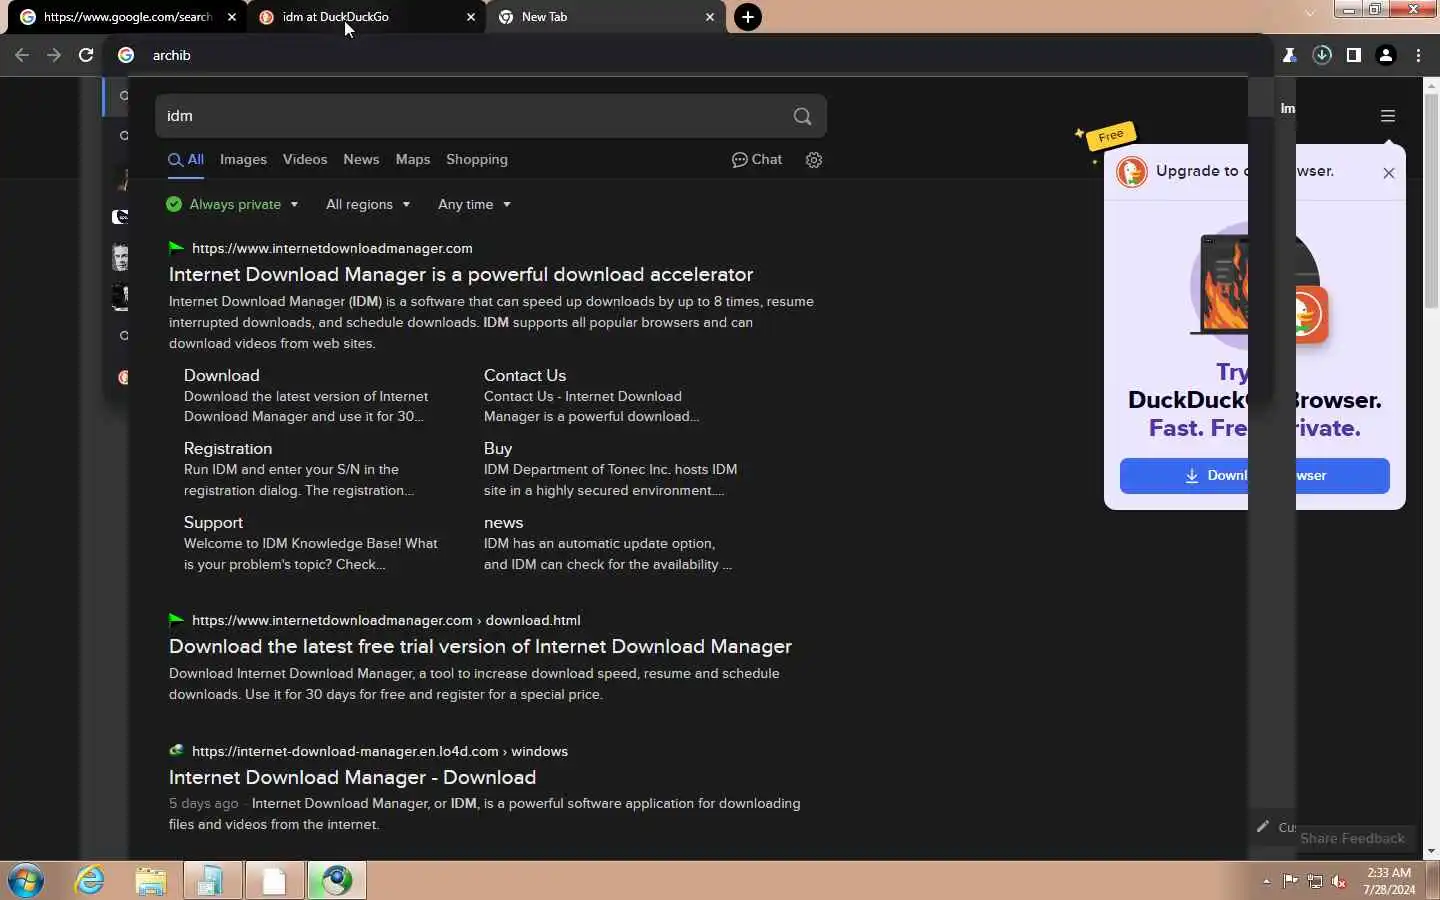The width and height of the screenshot is (1440, 900).
Task: Open the Buy sitelink
Action: [498, 448]
